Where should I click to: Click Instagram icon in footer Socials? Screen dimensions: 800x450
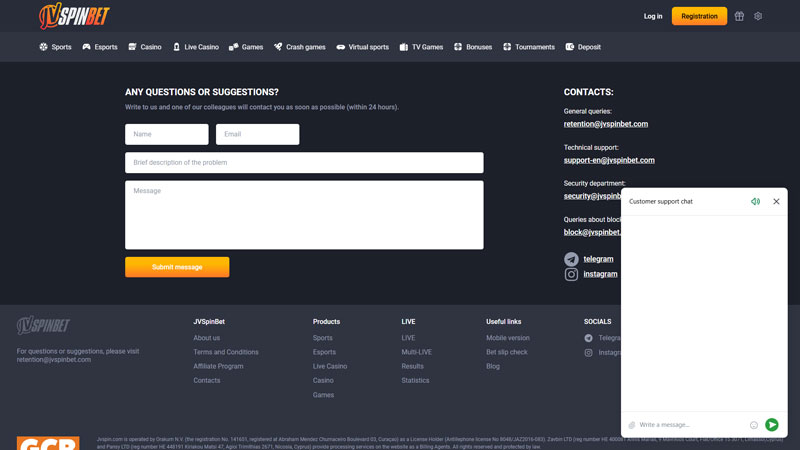pyautogui.click(x=588, y=353)
